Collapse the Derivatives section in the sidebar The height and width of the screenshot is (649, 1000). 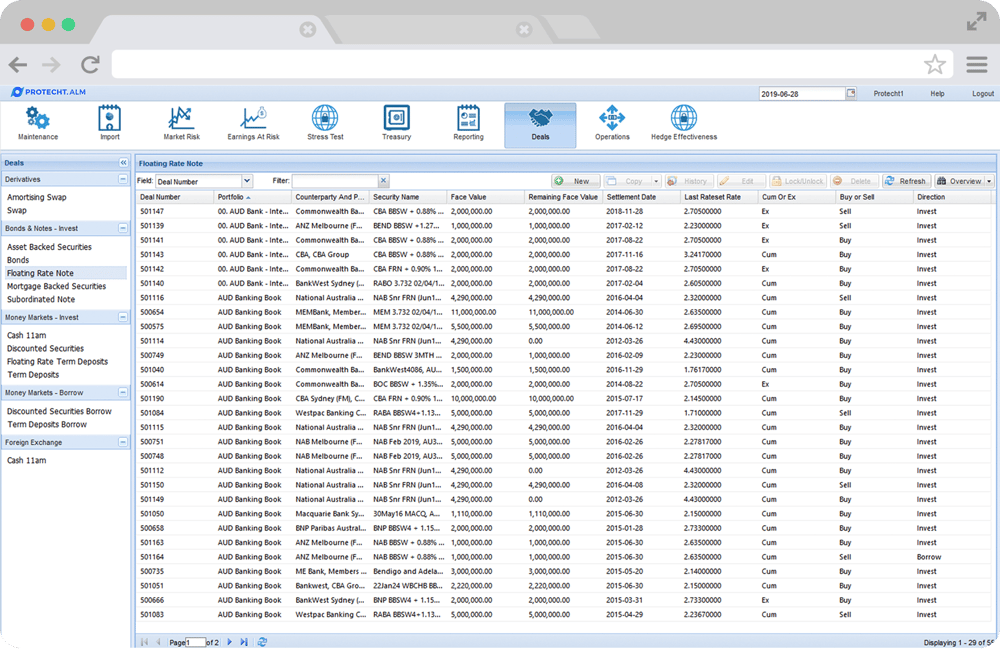[124, 181]
